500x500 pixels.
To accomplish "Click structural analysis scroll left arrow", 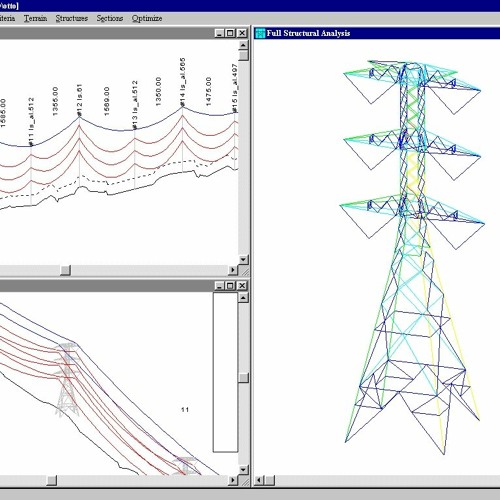I will point(259,480).
